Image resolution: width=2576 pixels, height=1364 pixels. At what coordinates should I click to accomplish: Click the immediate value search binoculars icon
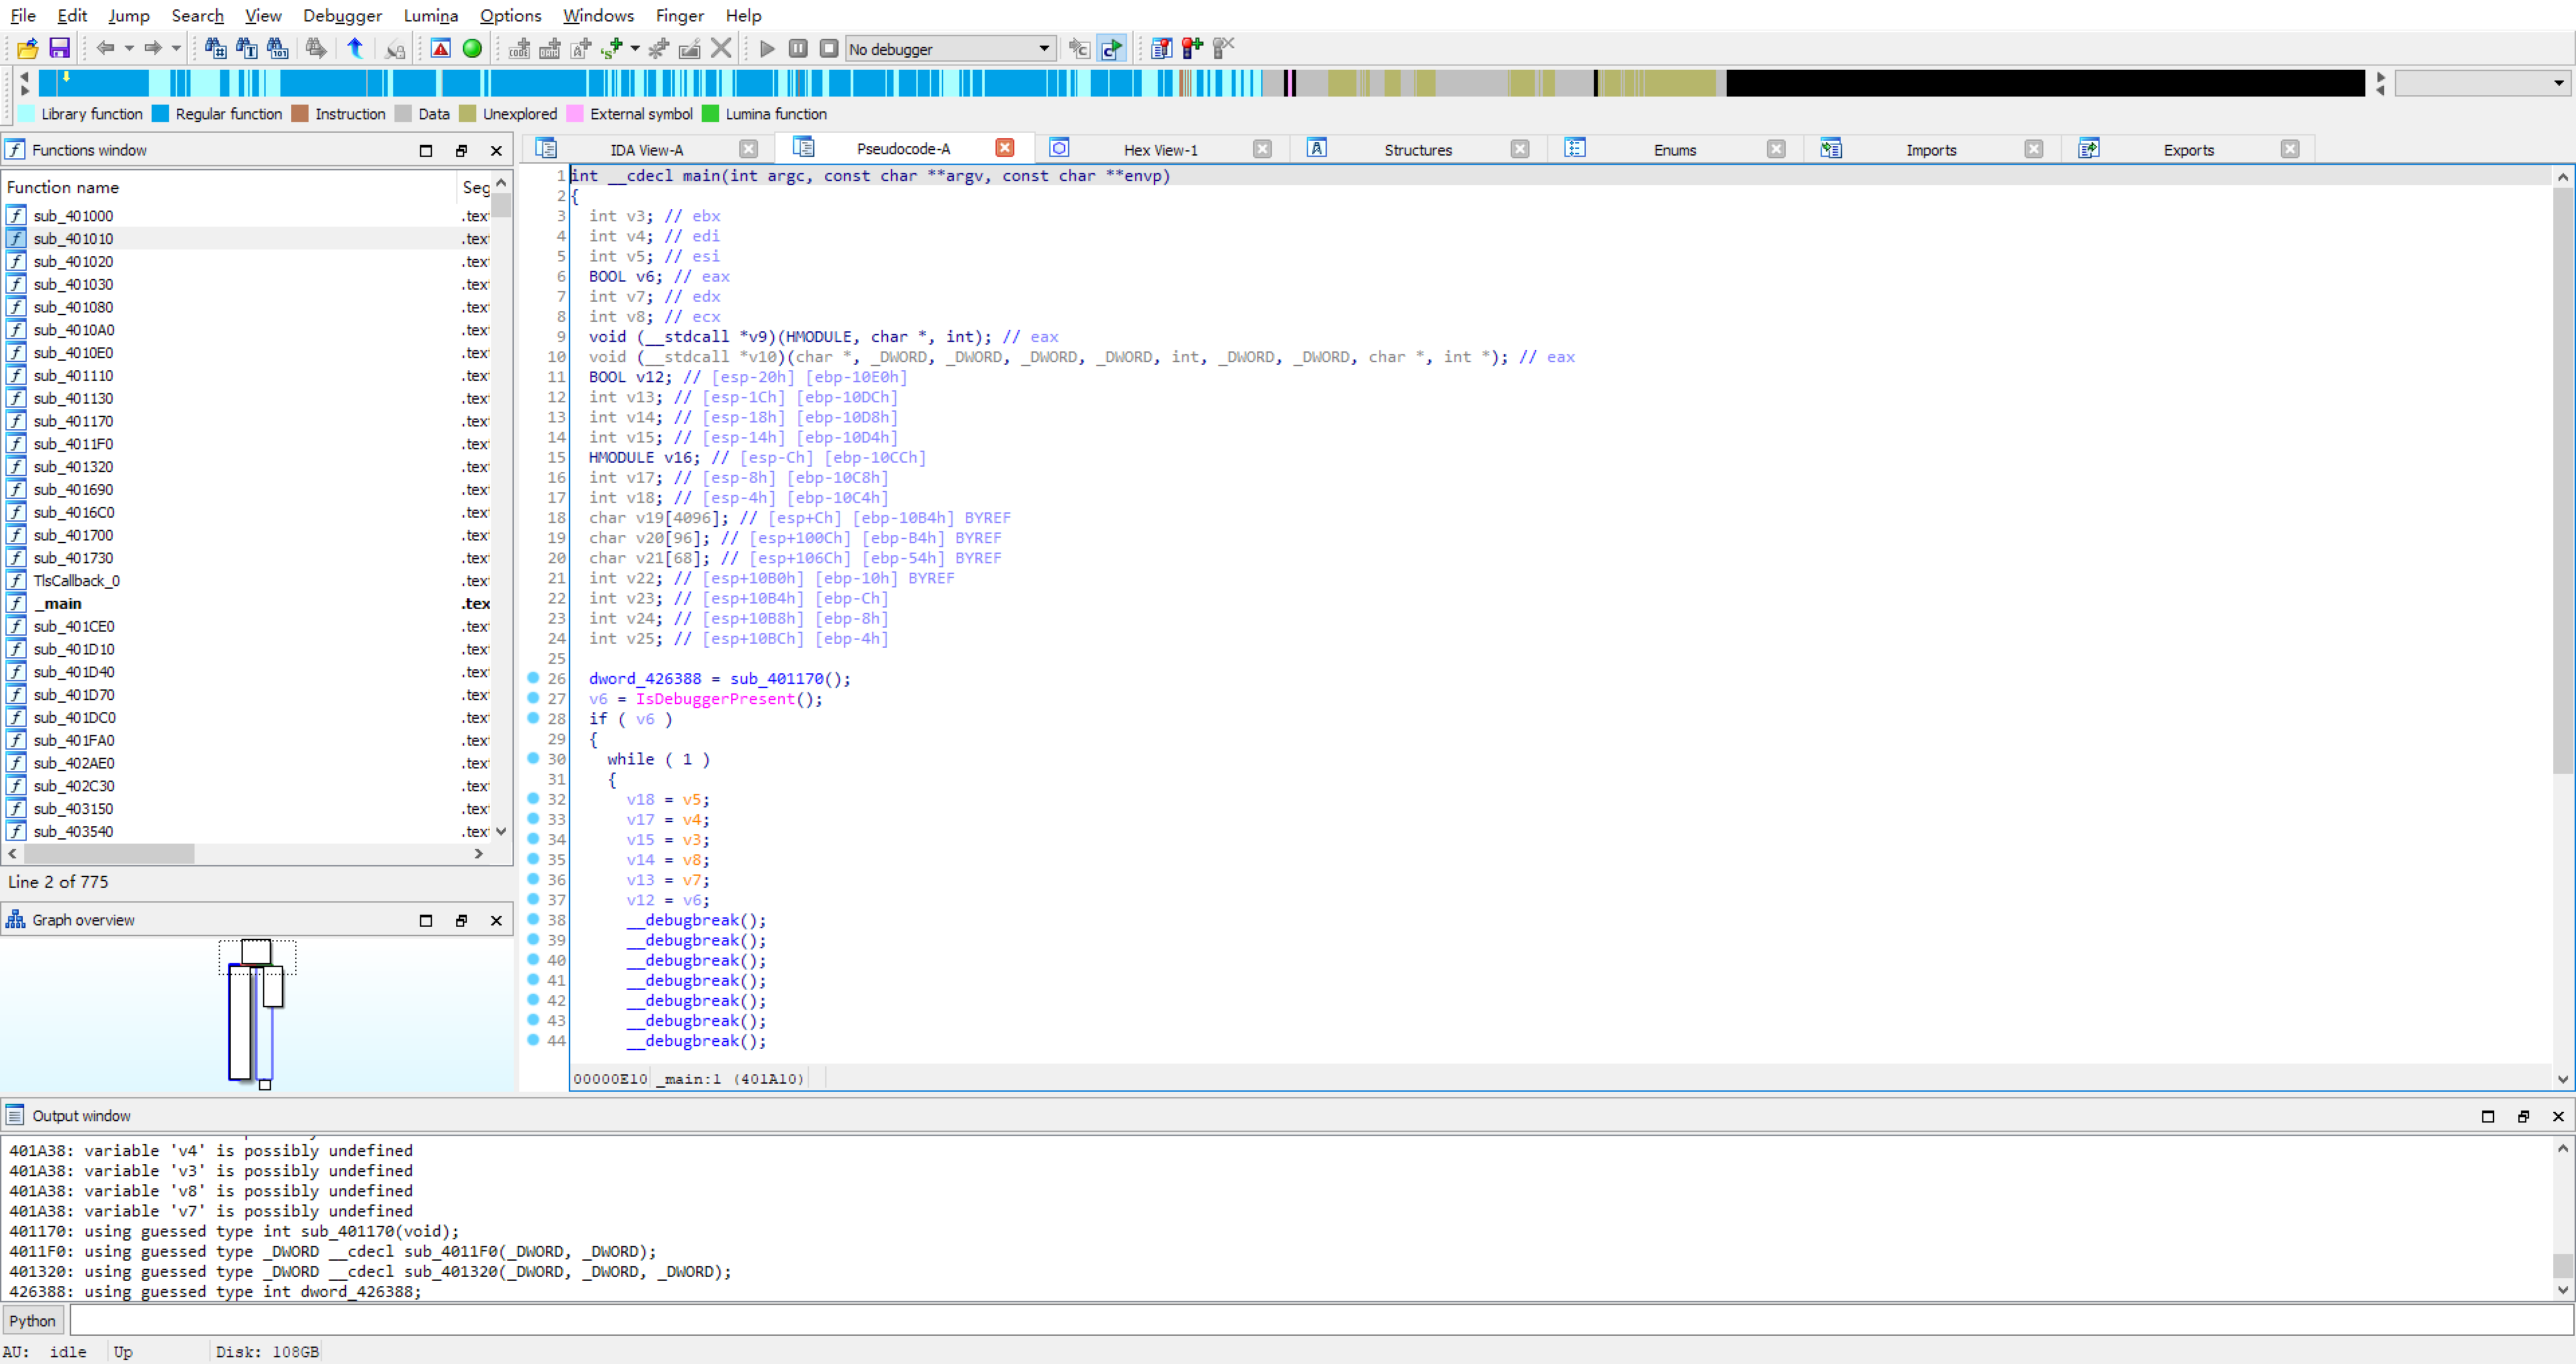(x=215, y=48)
